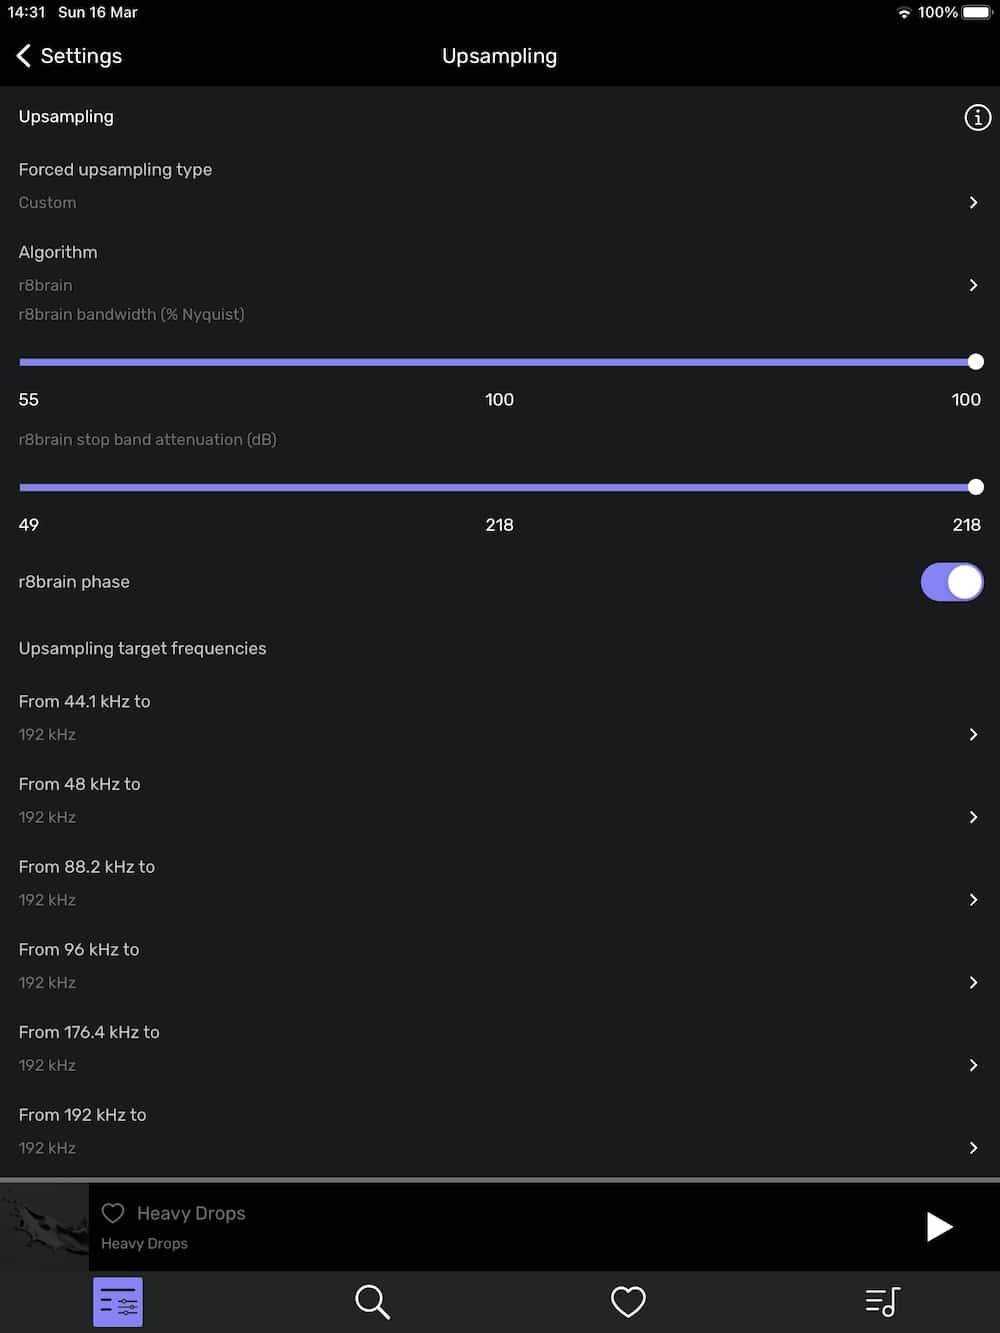Toggle the r8brain phase switch

click(952, 582)
